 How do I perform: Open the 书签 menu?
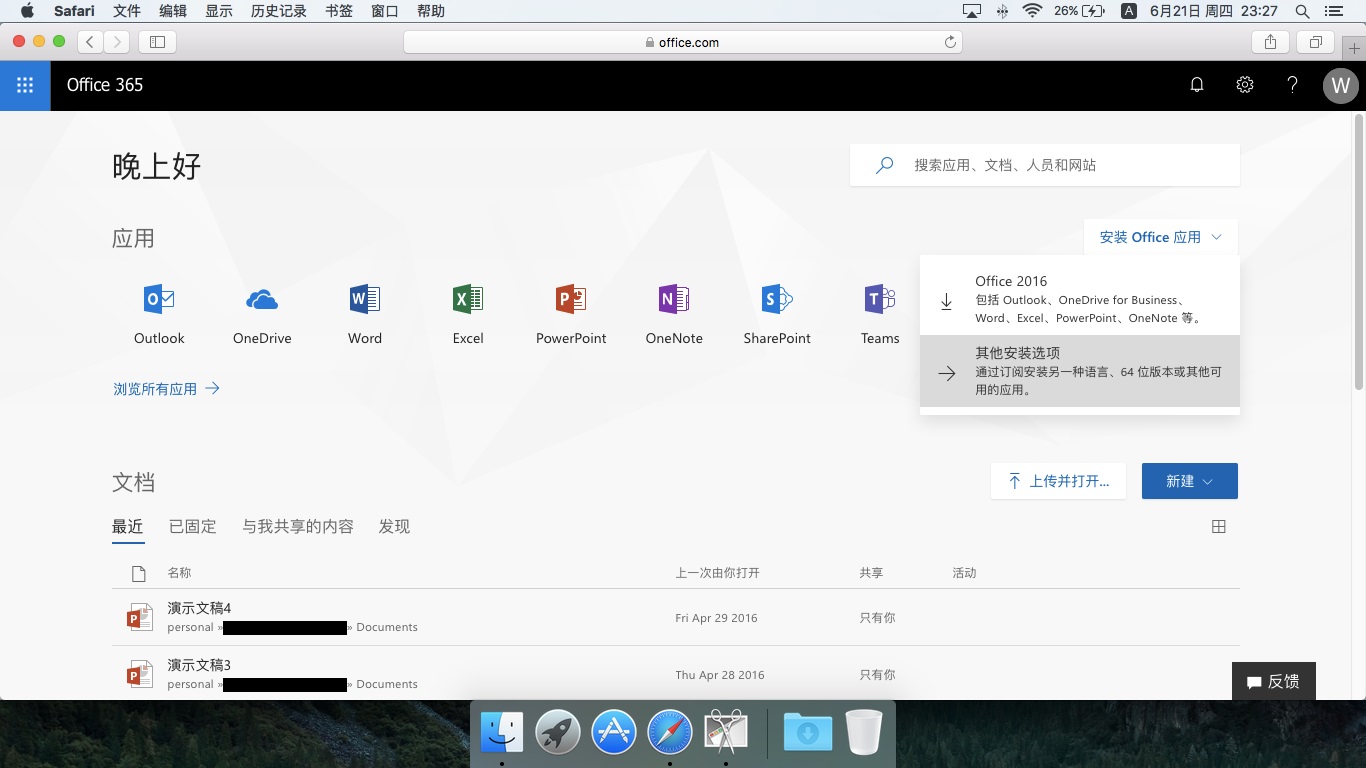(339, 11)
